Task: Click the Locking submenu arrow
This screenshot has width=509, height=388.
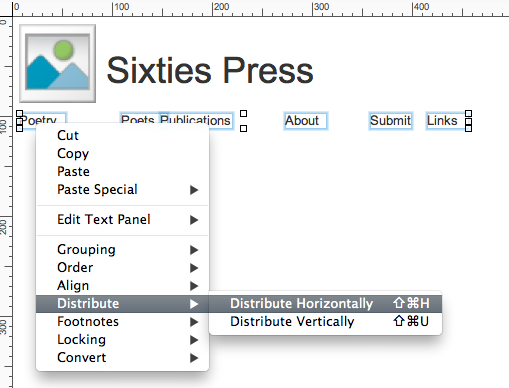Action: pyautogui.click(x=194, y=340)
